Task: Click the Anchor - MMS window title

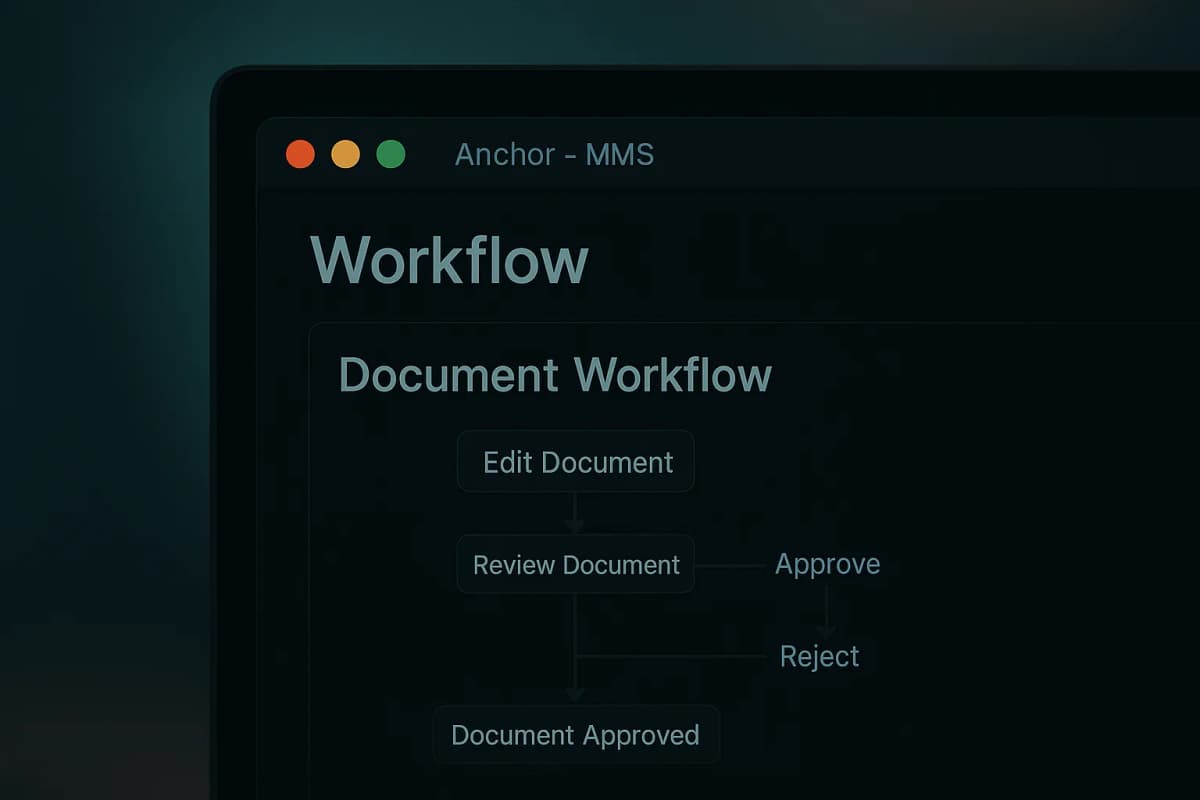Action: click(555, 154)
